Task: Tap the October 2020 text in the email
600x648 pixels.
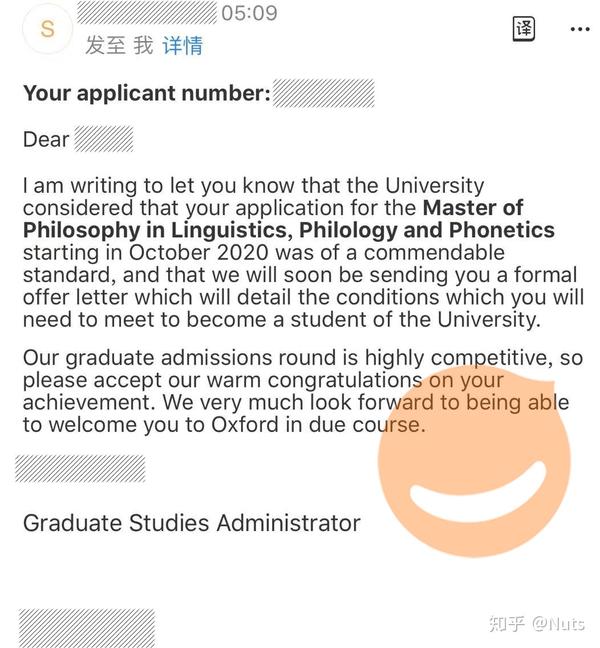Action: click(199, 253)
